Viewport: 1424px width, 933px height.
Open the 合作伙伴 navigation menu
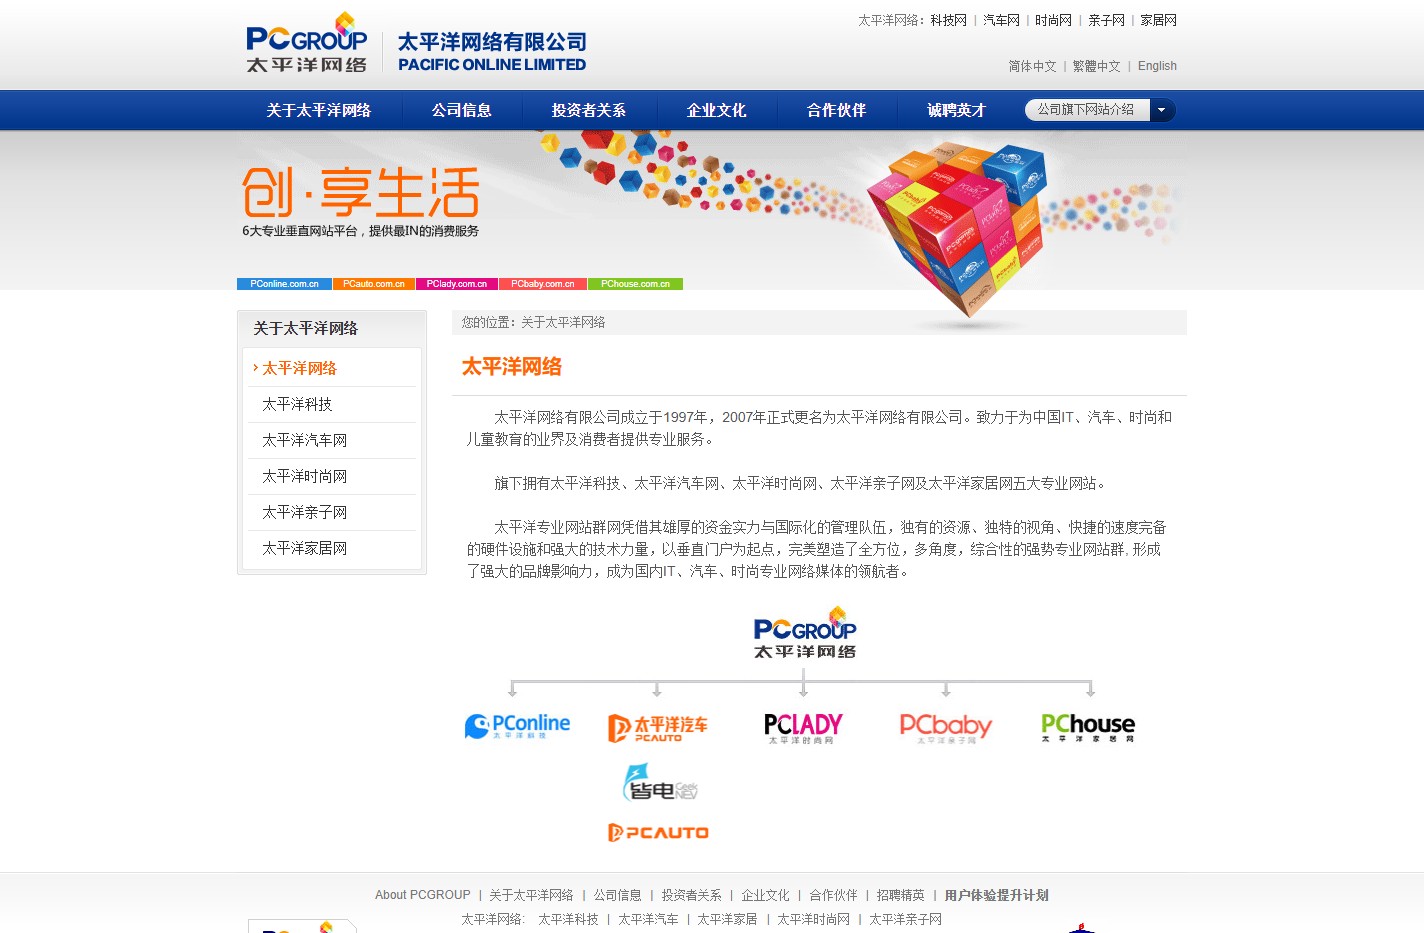point(837,110)
